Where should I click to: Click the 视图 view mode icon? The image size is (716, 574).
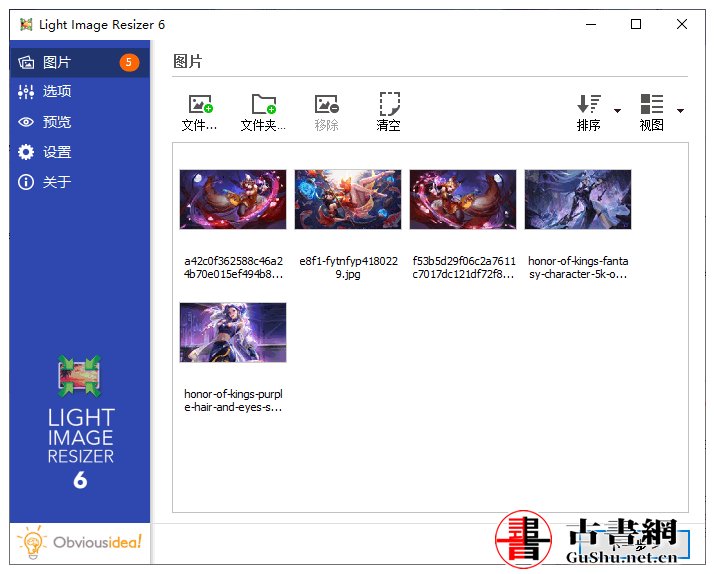pyautogui.click(x=652, y=104)
